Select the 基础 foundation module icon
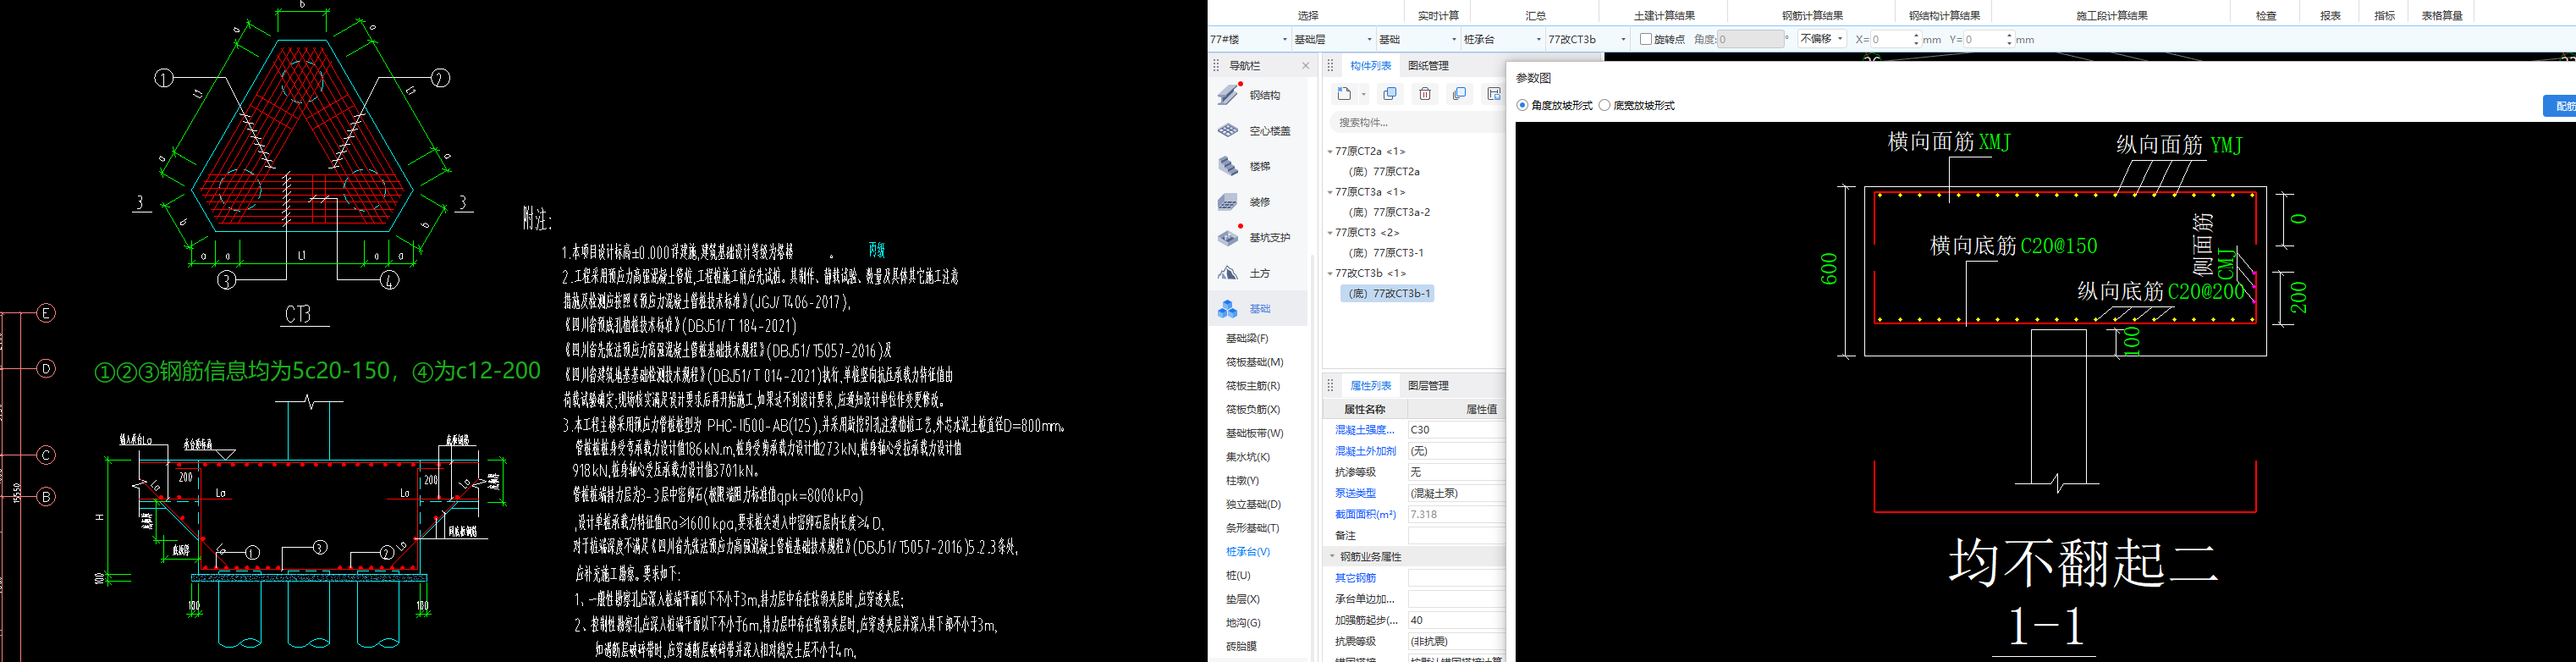 pyautogui.click(x=1229, y=309)
